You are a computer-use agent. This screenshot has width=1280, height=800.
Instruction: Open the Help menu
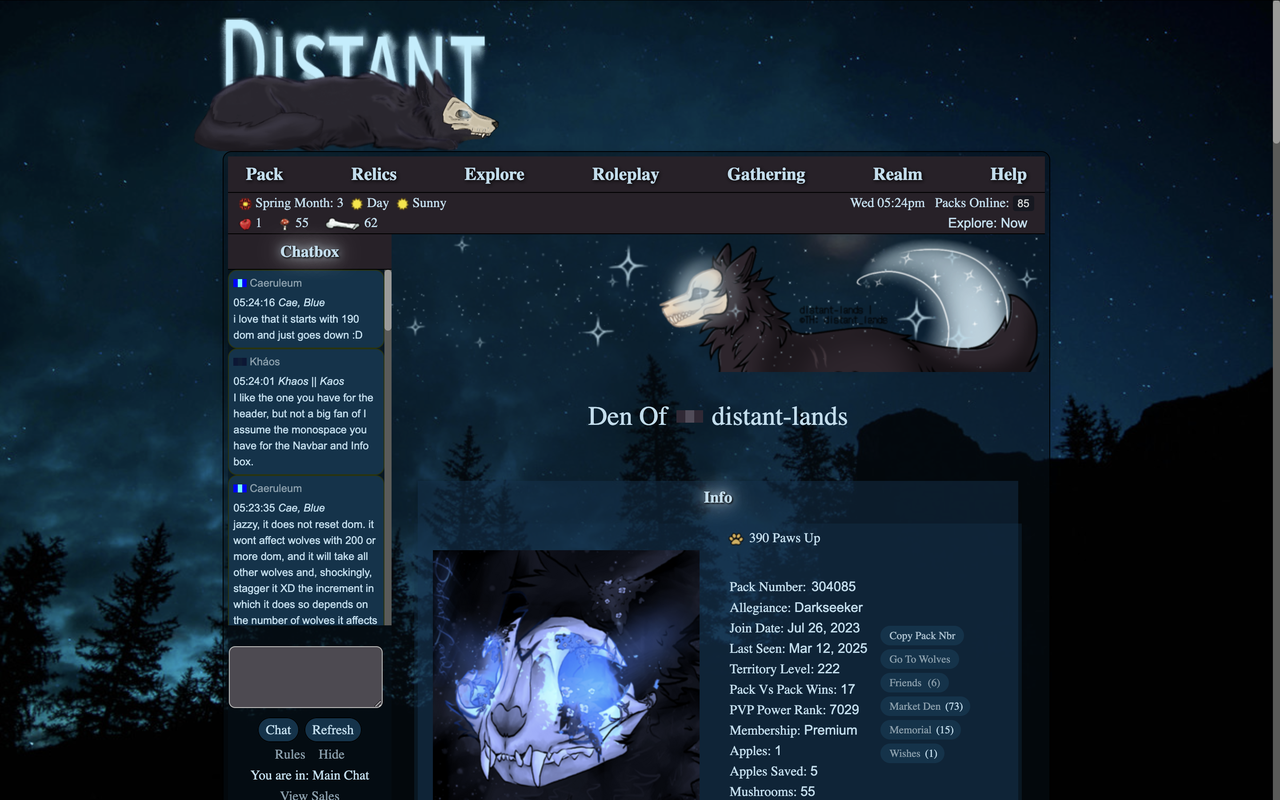tap(1008, 174)
